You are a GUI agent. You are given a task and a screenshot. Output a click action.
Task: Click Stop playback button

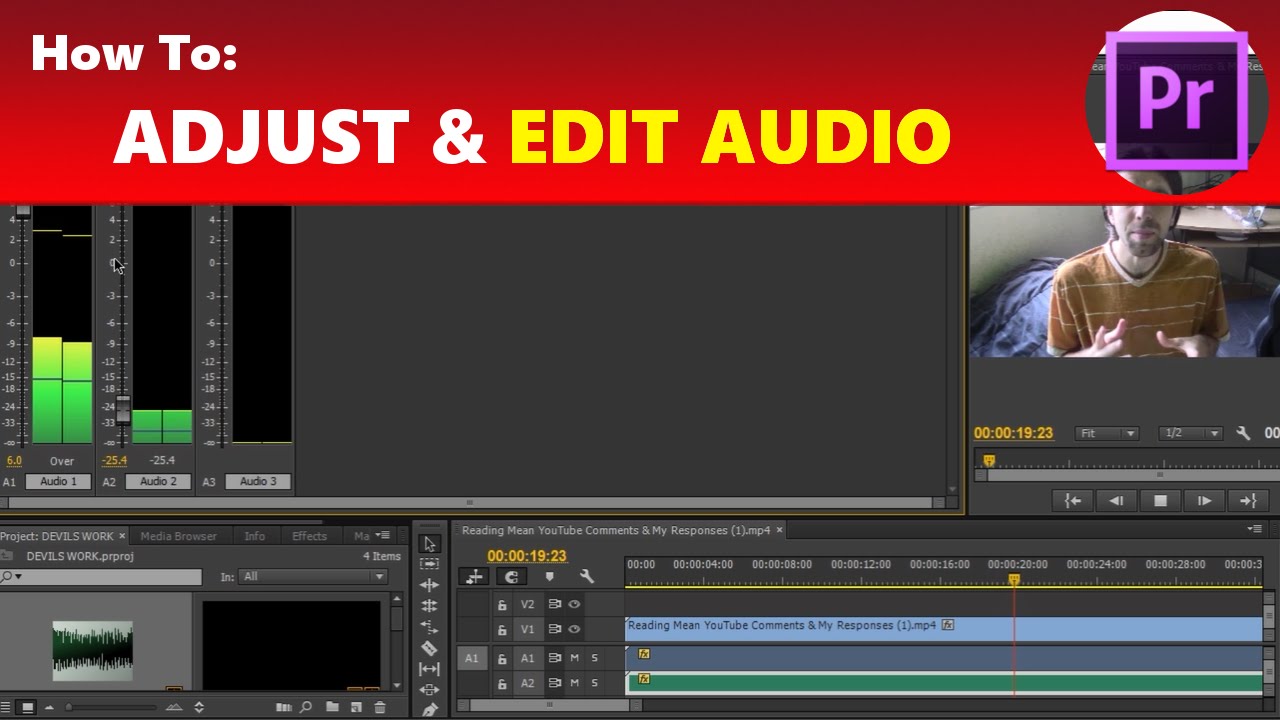pos(1160,501)
